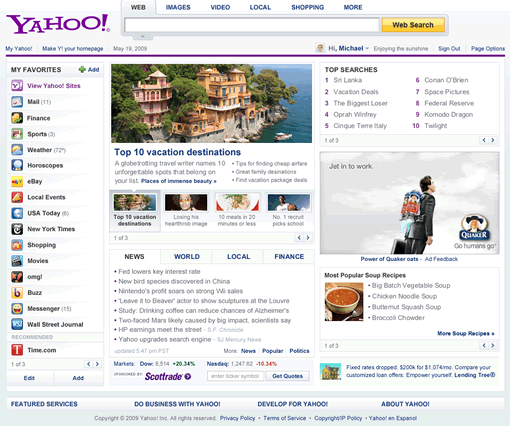Viewport: 510px width, 426px height.
Task: Click in the main web search field
Action: 252,25
